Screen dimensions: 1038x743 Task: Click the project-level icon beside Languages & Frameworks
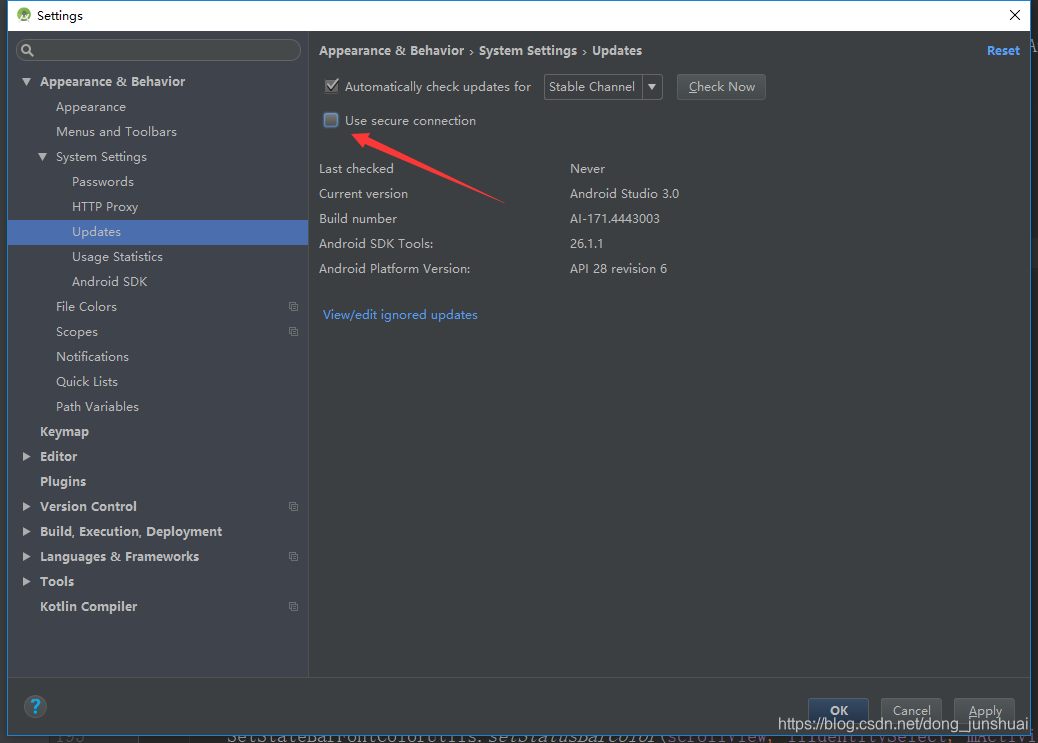point(293,557)
